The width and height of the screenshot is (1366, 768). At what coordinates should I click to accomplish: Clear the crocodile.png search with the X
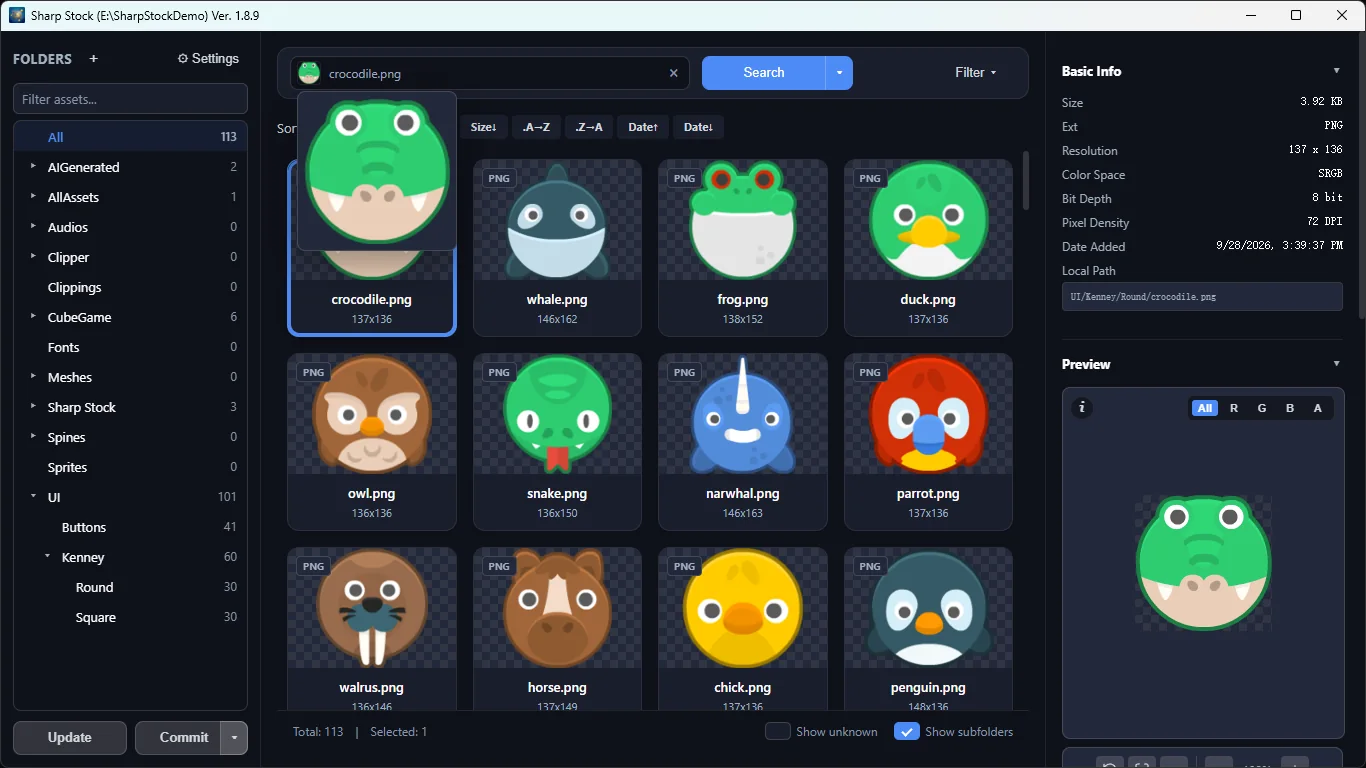coord(673,73)
